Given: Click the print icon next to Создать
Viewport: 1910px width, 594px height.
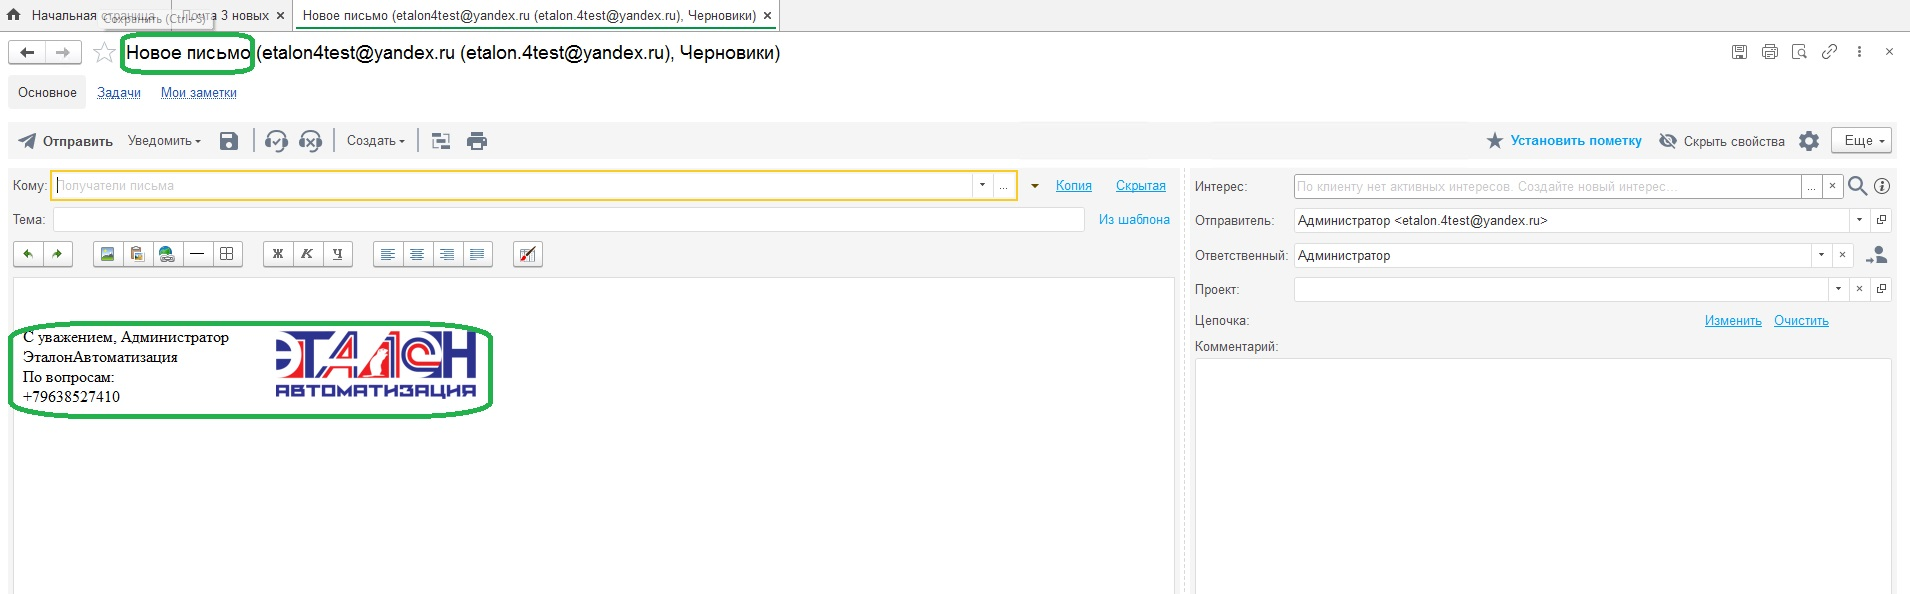Looking at the screenshot, I should [477, 141].
